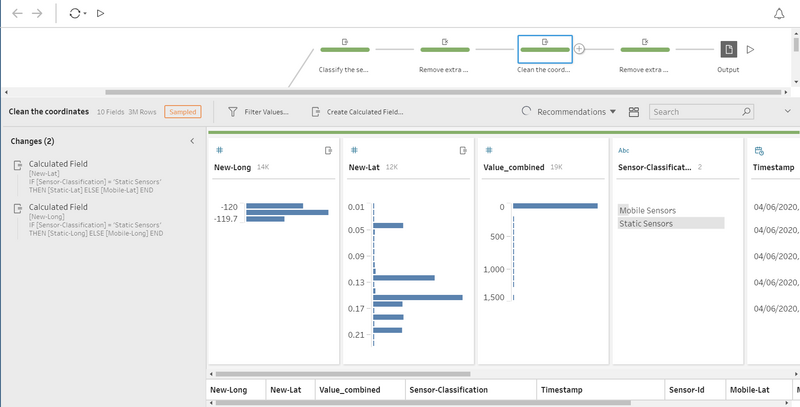Click the Filter Values... button

tap(258, 112)
